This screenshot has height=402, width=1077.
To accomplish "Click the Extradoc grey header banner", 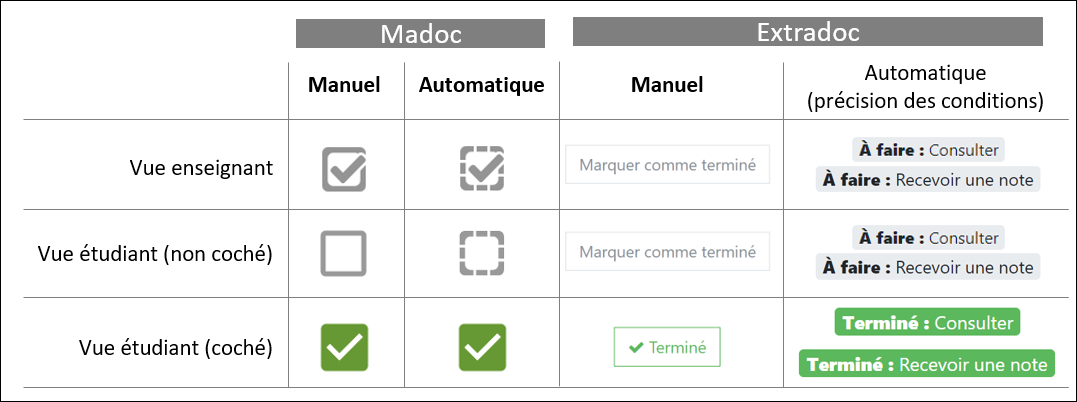I will 808,32.
